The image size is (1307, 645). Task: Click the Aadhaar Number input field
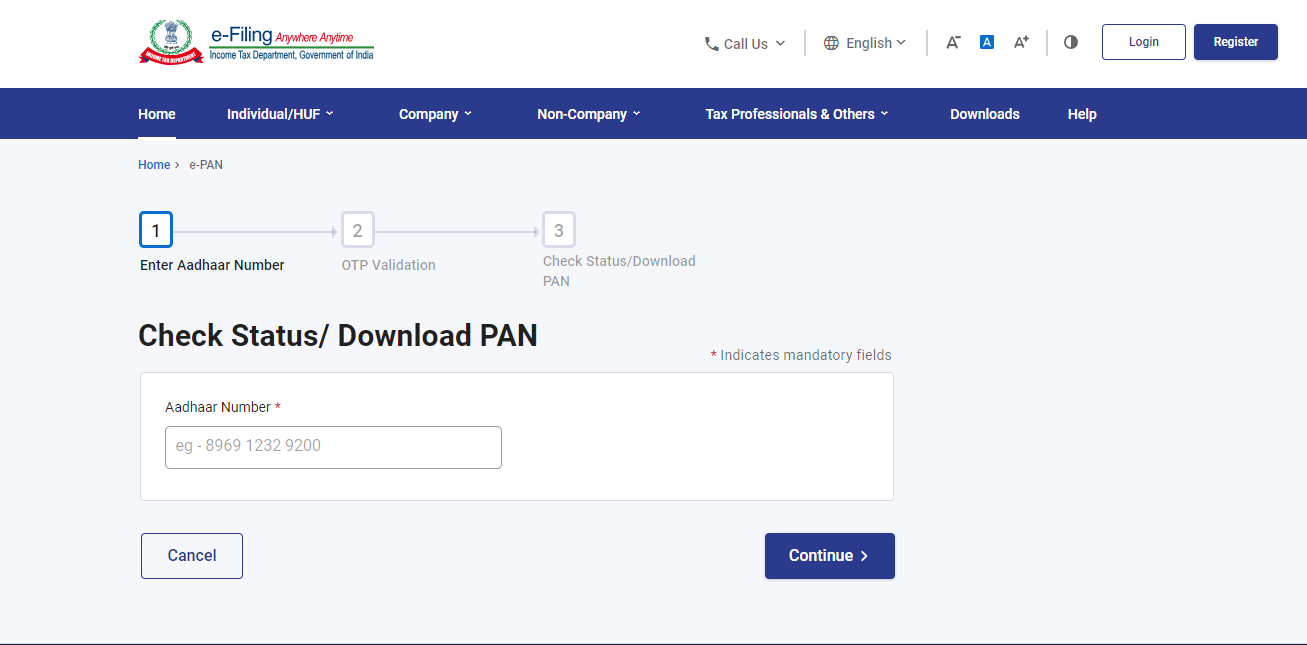coord(333,447)
